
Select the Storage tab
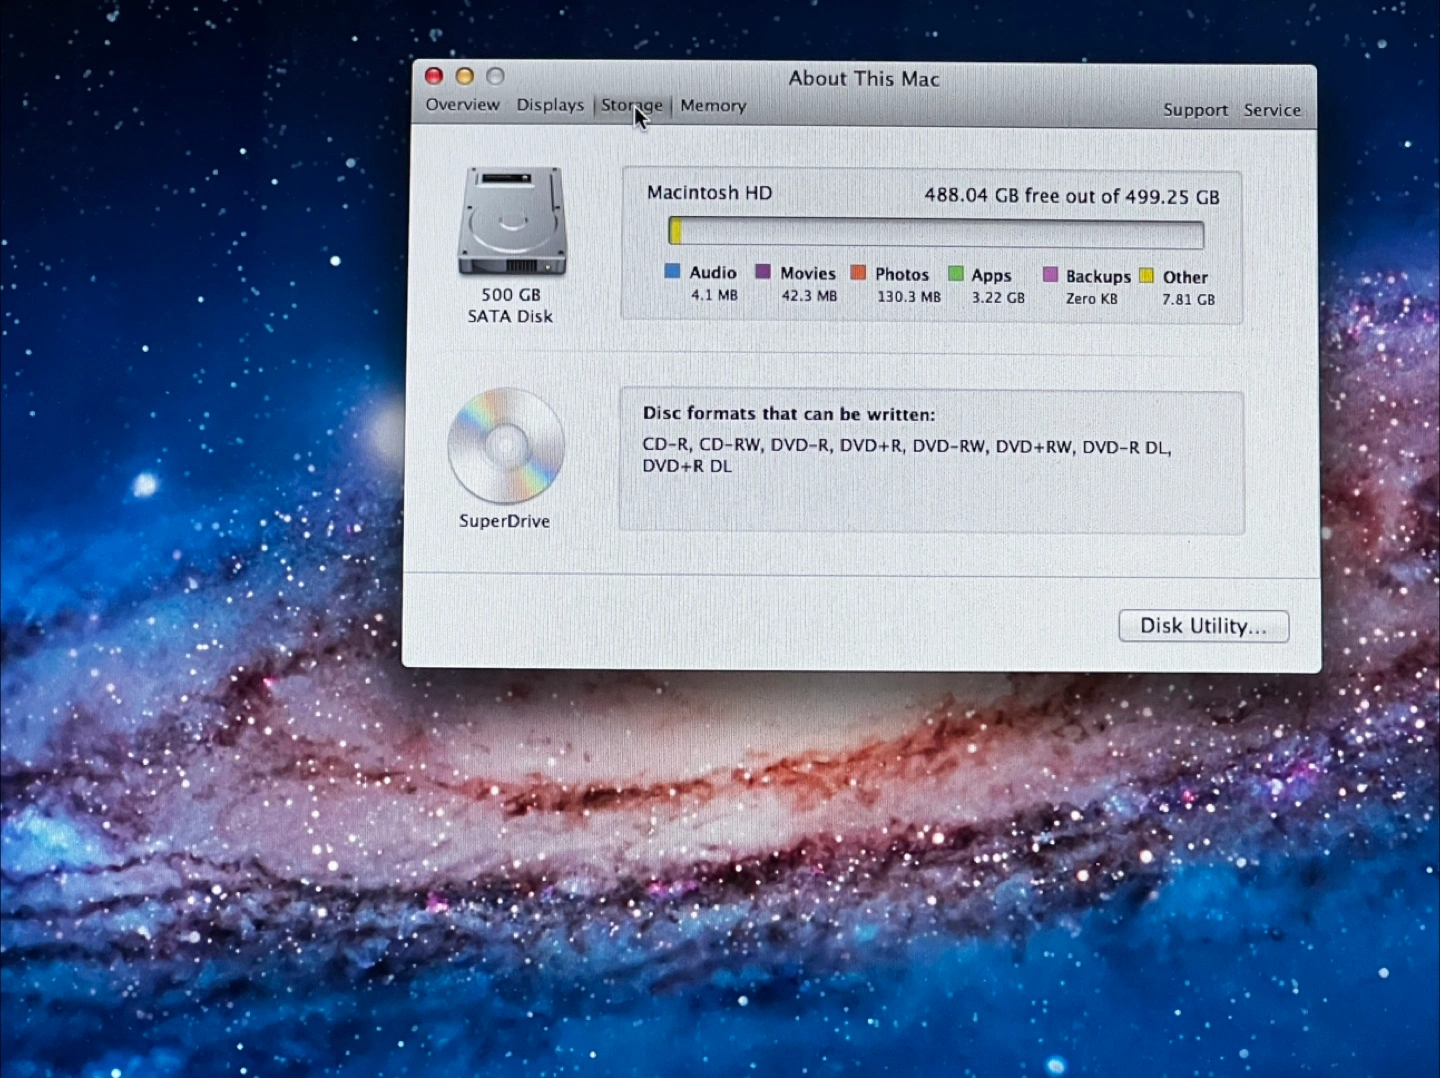[631, 105]
